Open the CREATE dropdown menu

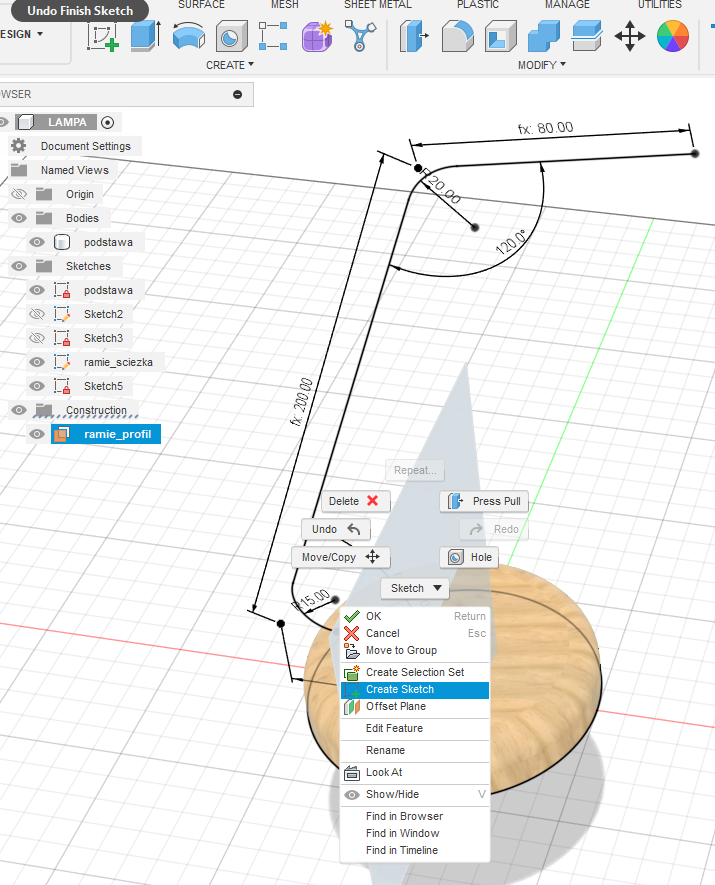[x=230, y=65]
